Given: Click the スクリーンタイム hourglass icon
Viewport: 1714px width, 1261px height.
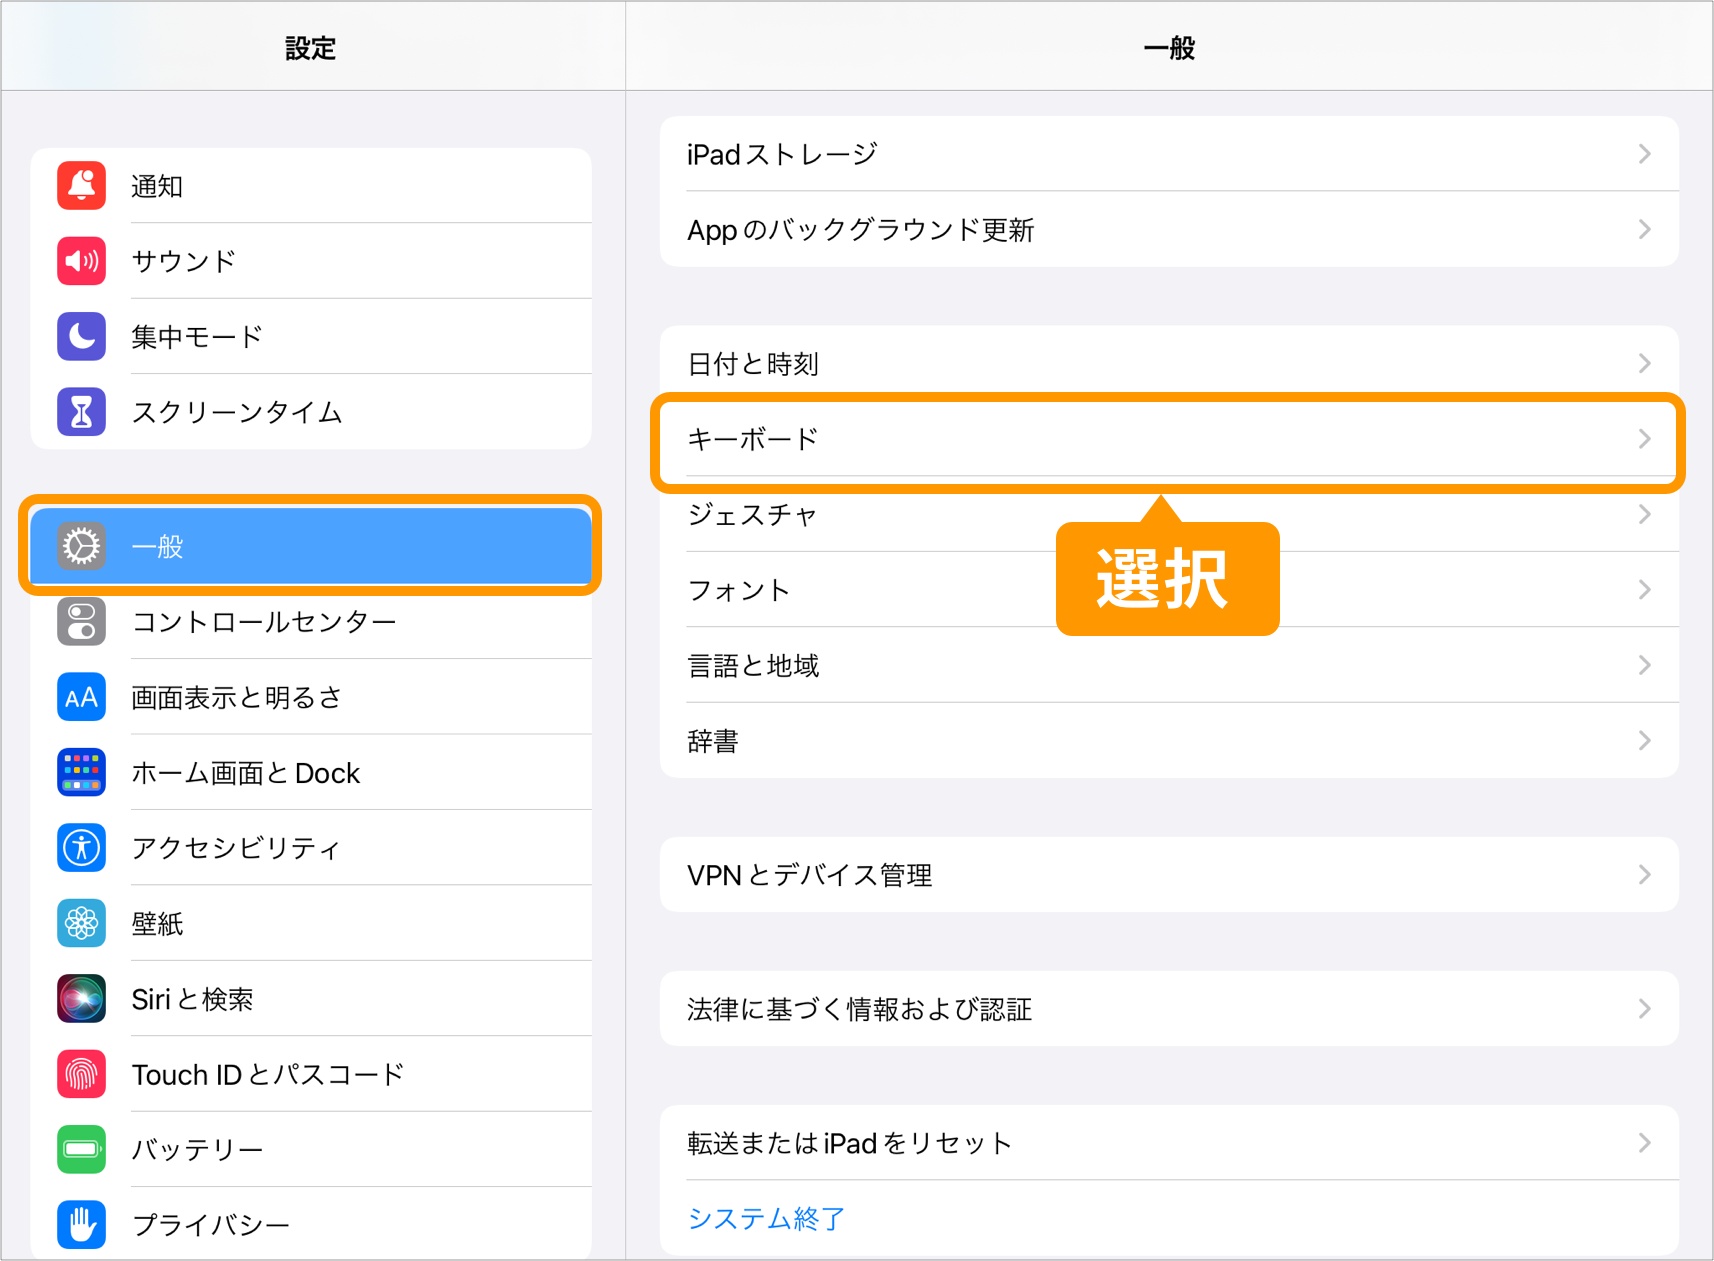Looking at the screenshot, I should (x=81, y=412).
